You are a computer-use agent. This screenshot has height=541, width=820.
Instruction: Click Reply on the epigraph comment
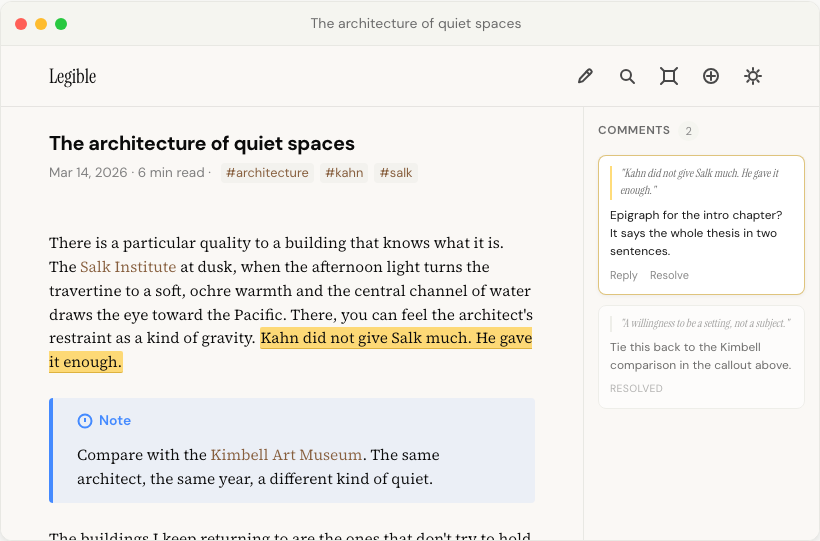pos(623,275)
